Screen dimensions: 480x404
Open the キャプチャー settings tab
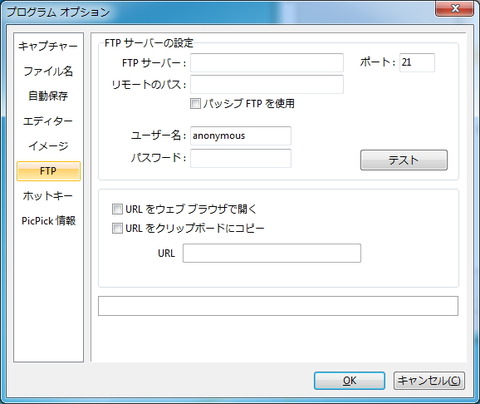(48, 46)
